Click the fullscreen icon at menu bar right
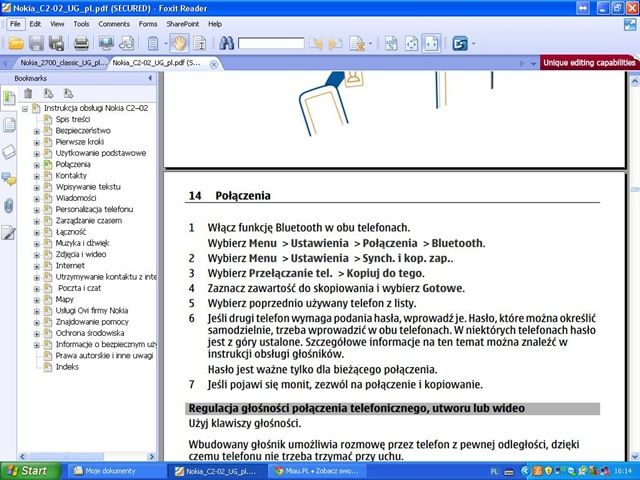640x480 pixels. pyautogui.click(x=630, y=24)
